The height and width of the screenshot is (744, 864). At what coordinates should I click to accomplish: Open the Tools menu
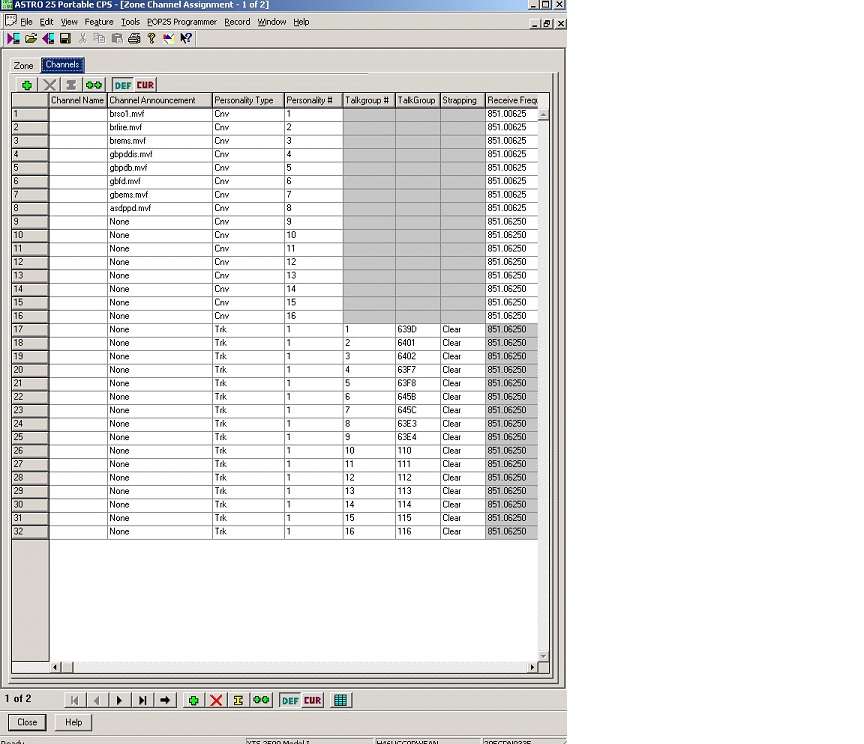click(130, 22)
